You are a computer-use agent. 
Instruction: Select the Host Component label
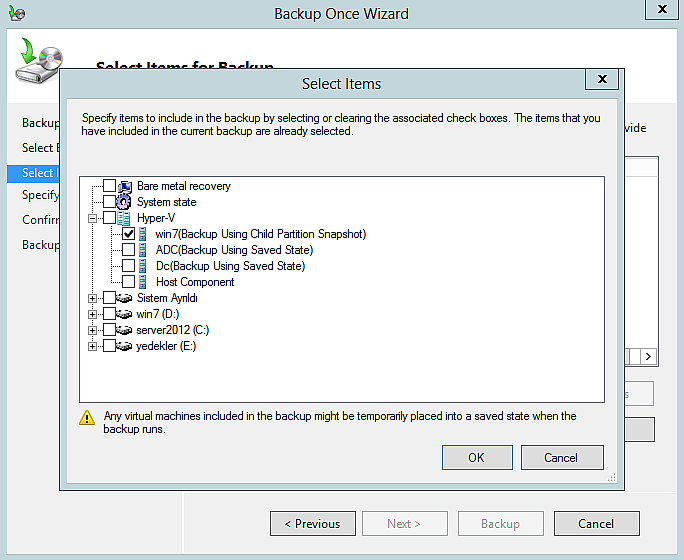[x=195, y=282]
